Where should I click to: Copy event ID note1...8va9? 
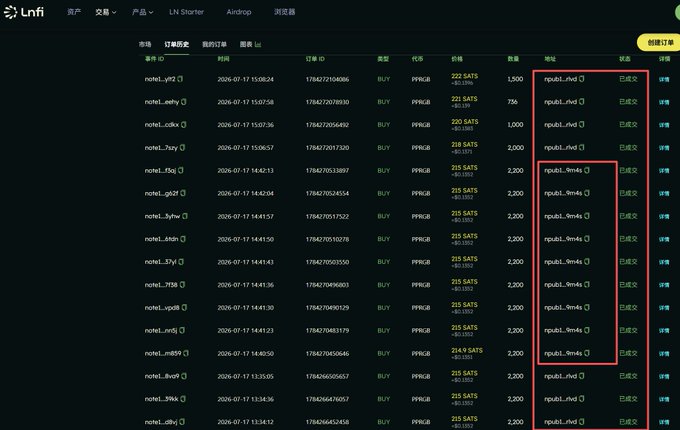(184, 376)
